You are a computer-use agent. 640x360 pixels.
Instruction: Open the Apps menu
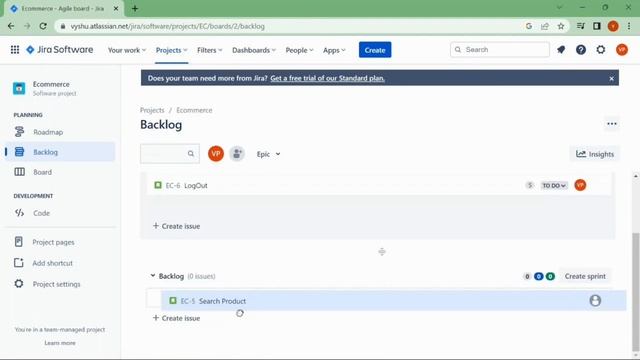pyautogui.click(x=334, y=50)
